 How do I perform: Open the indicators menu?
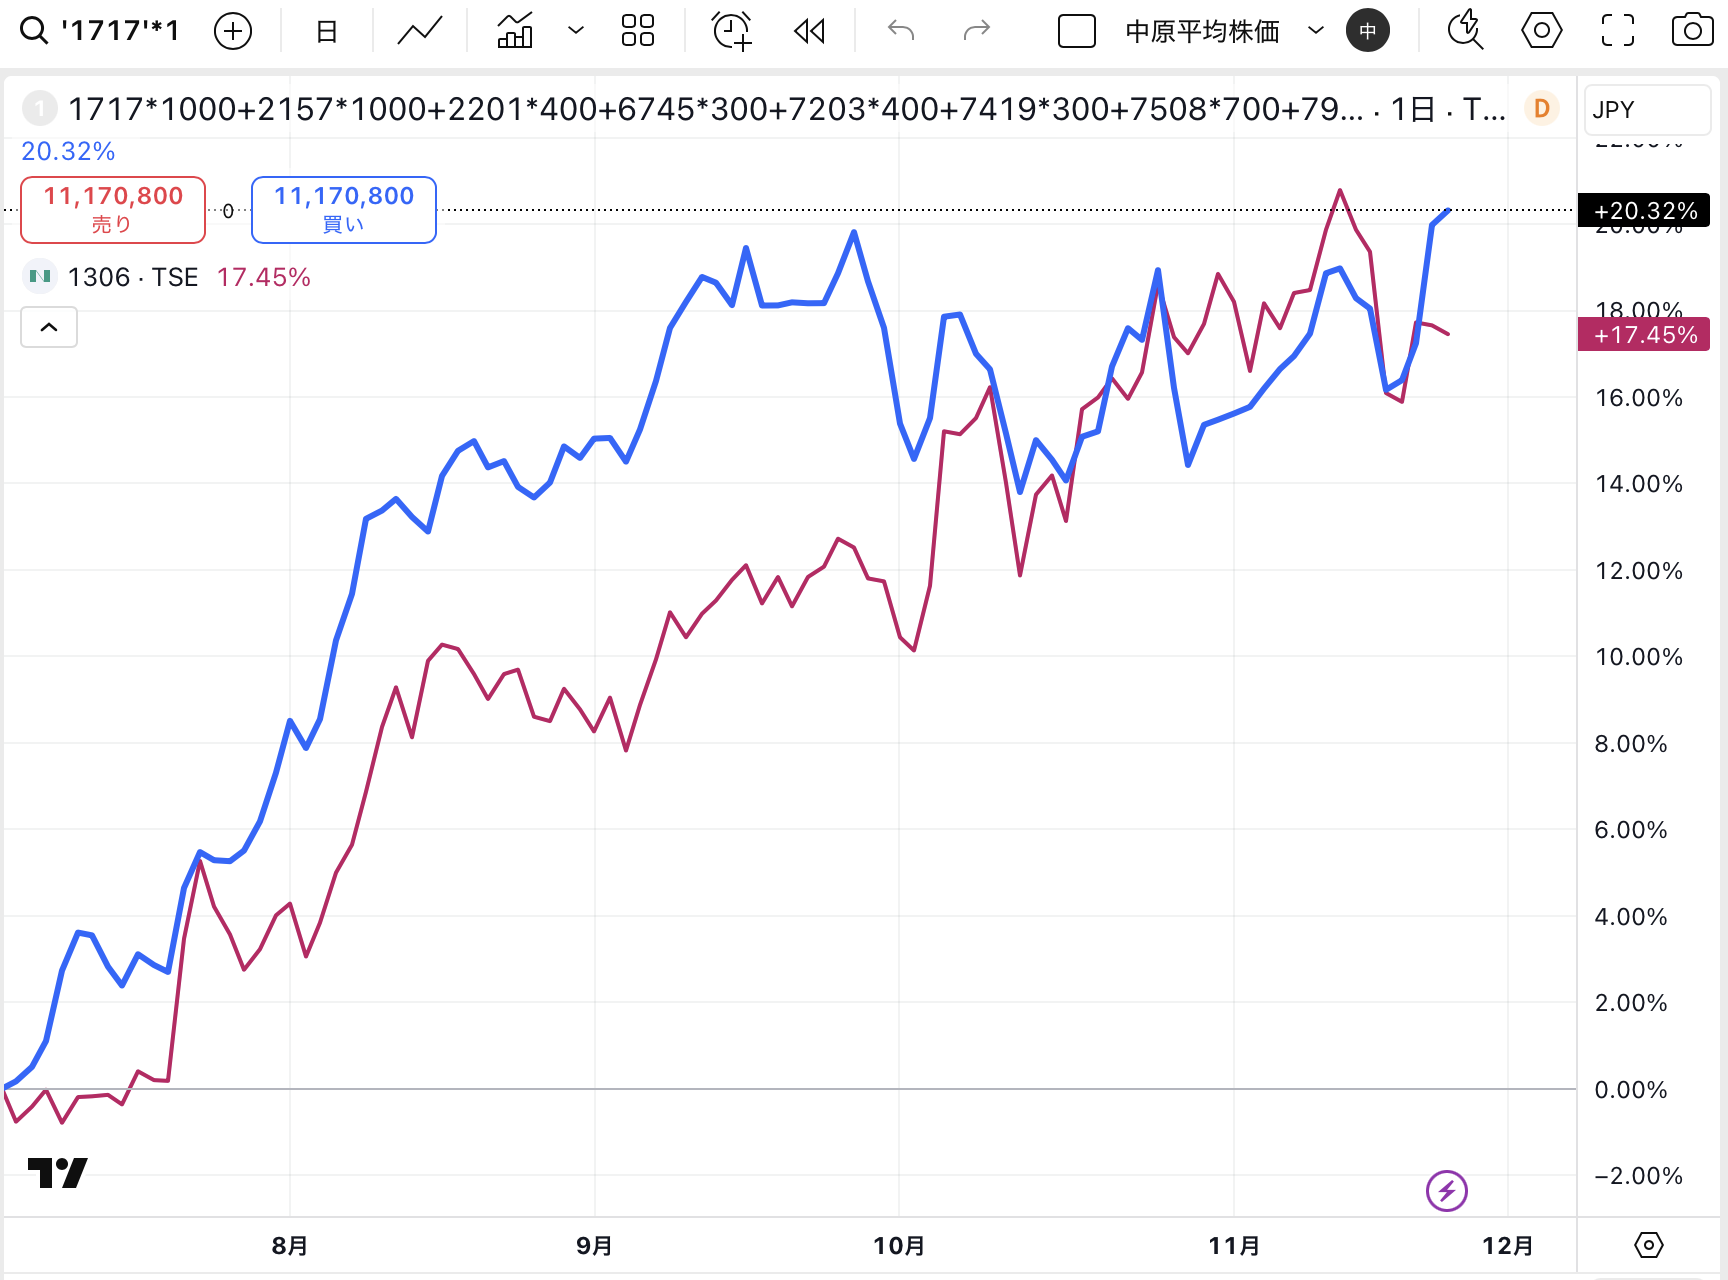click(515, 31)
